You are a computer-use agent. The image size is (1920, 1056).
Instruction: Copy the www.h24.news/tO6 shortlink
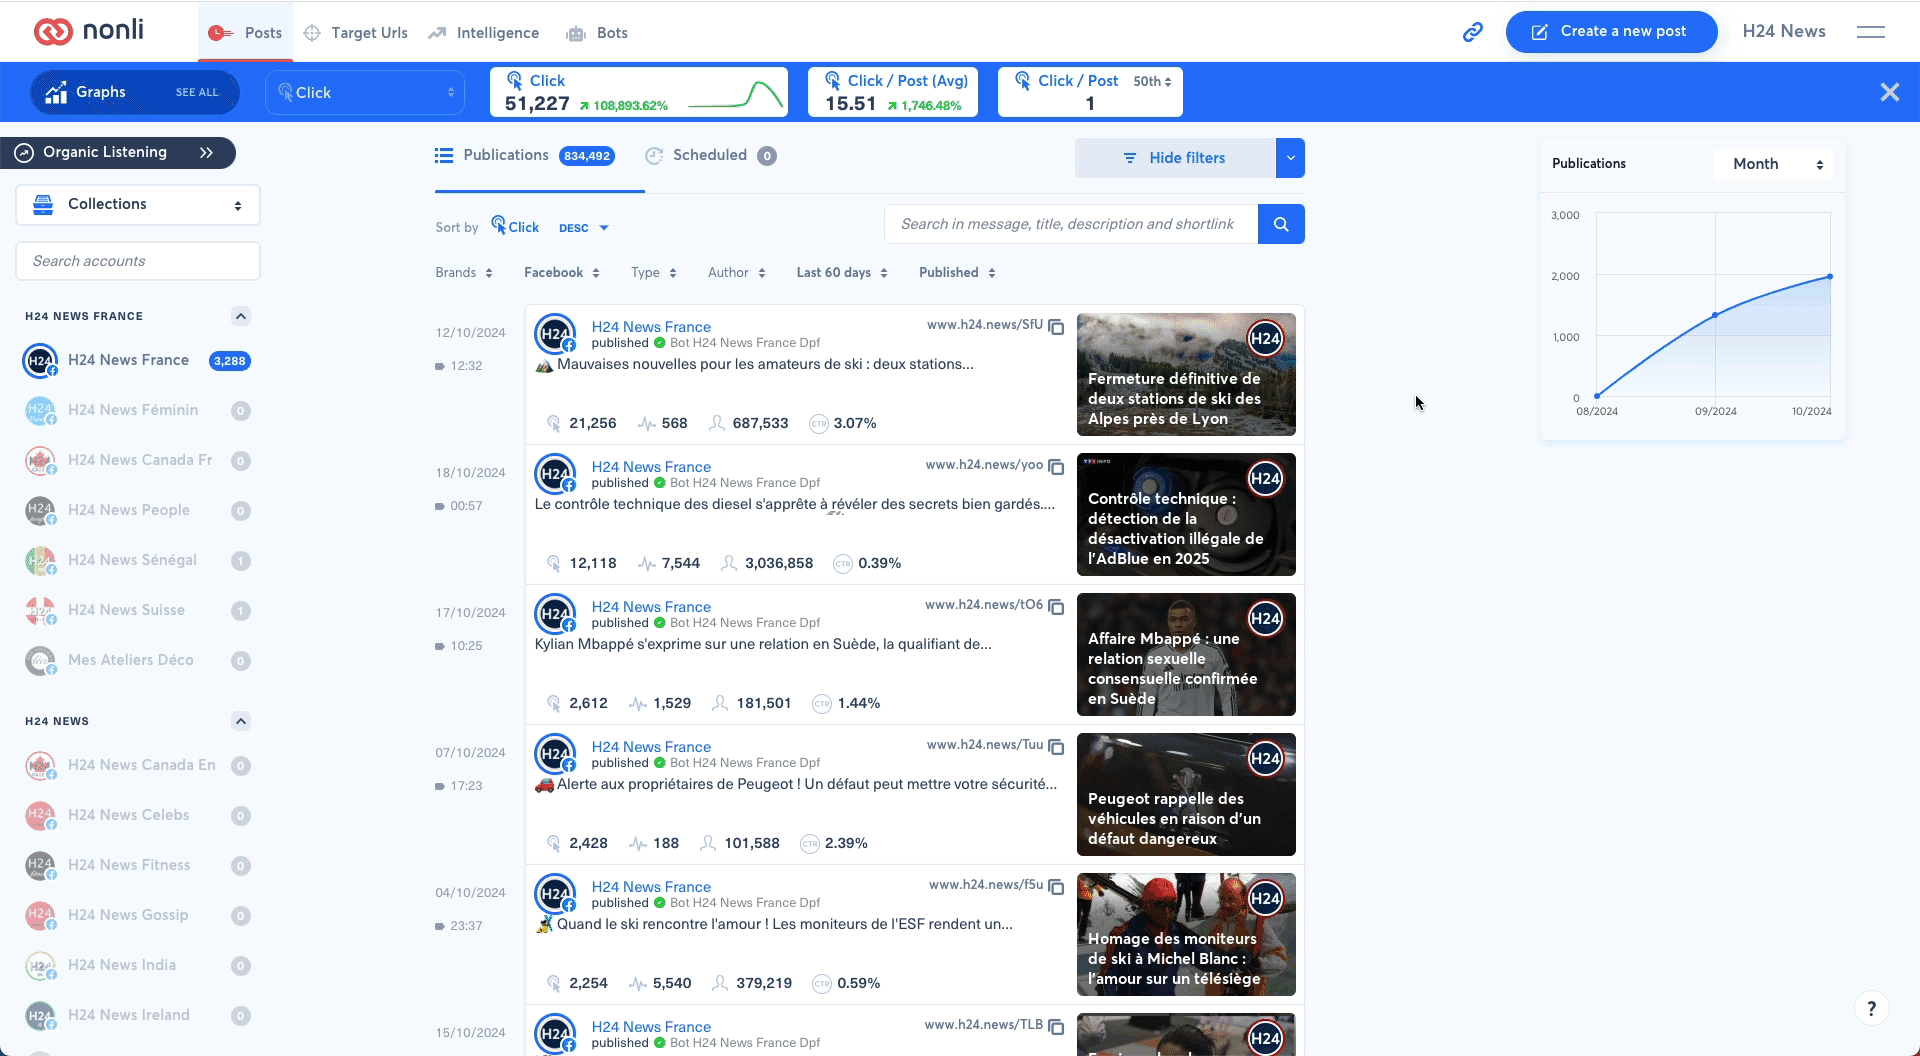click(1056, 607)
